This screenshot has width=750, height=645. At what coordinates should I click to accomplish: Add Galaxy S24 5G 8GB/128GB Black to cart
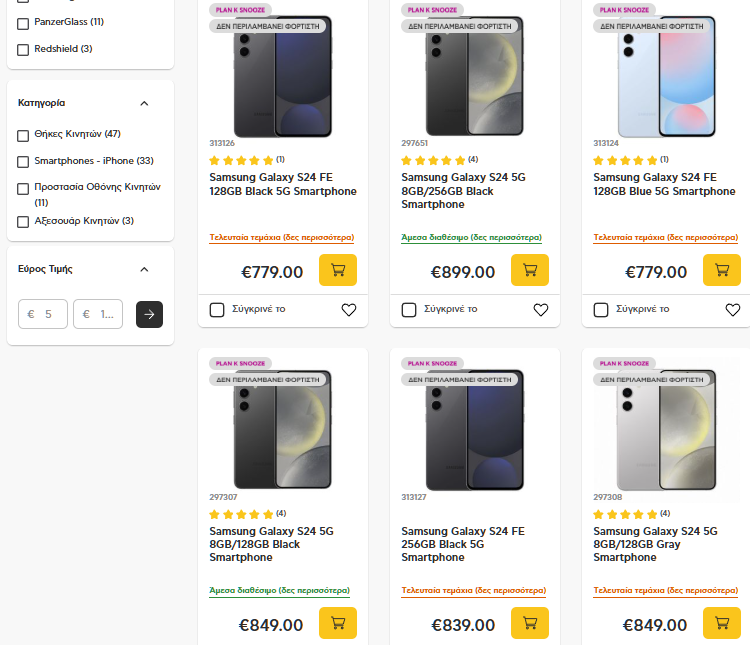pos(338,623)
